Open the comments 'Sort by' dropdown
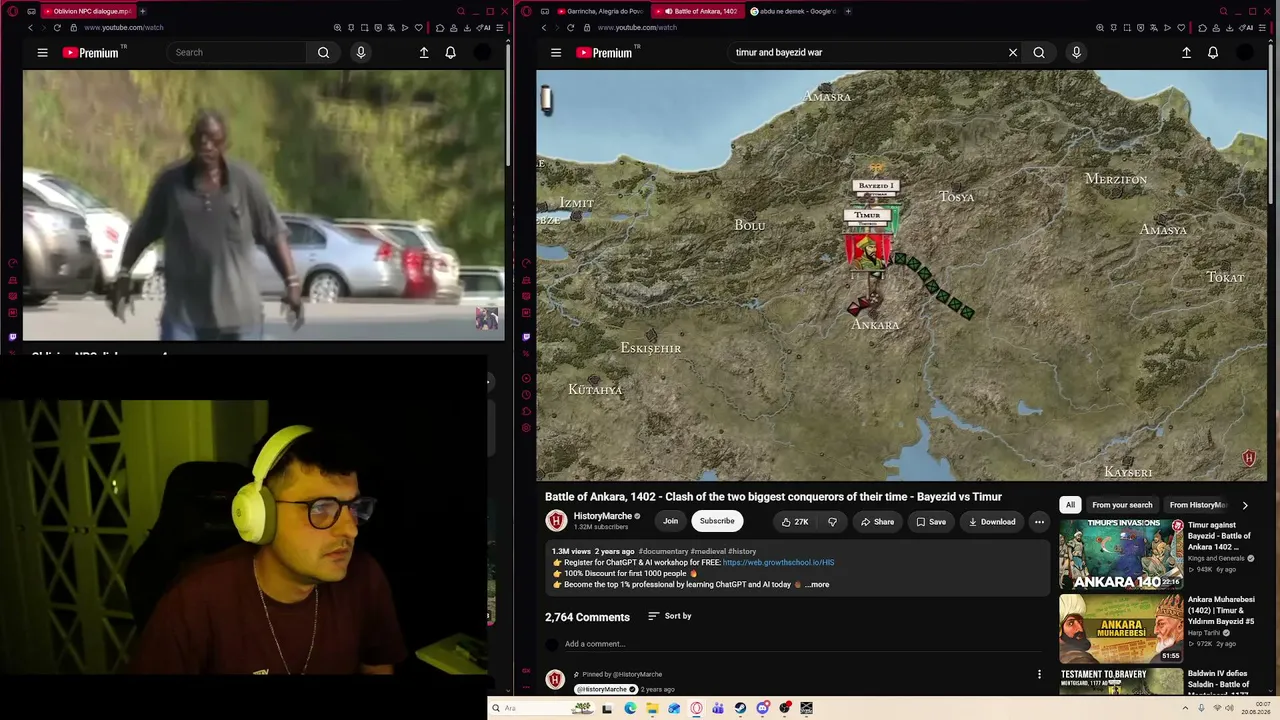 pos(670,616)
